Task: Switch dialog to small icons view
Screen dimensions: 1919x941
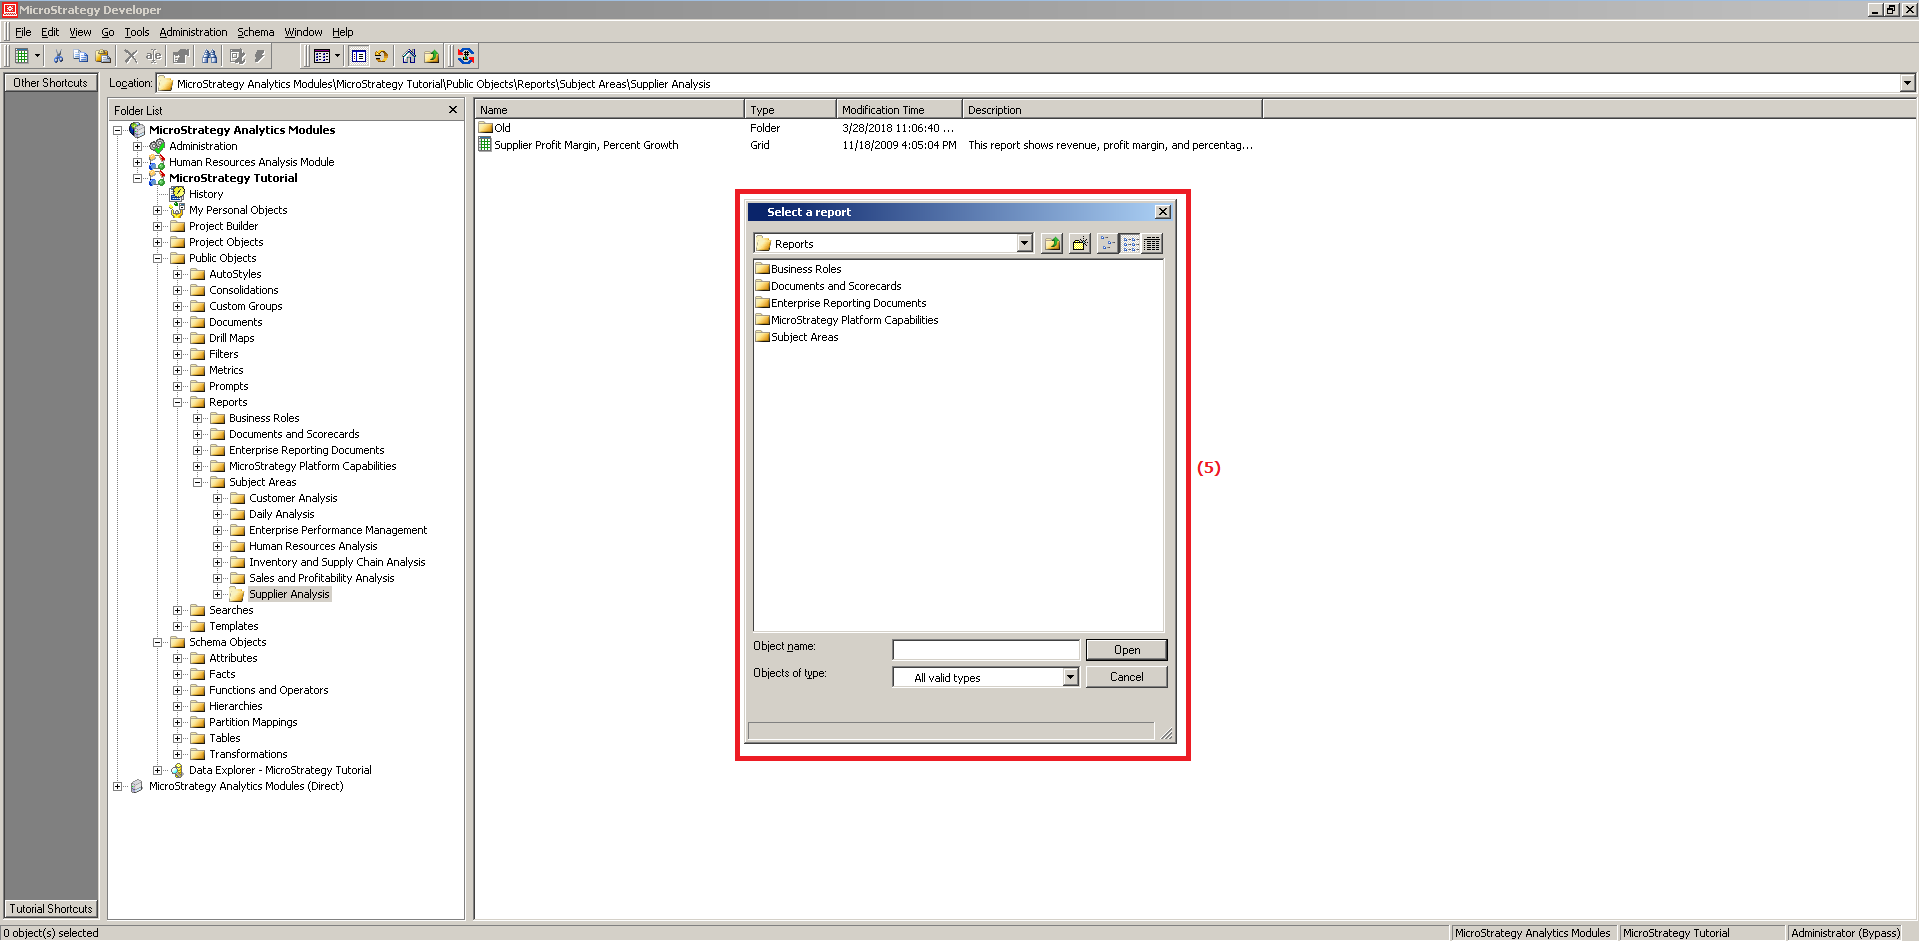Action: coord(1108,244)
